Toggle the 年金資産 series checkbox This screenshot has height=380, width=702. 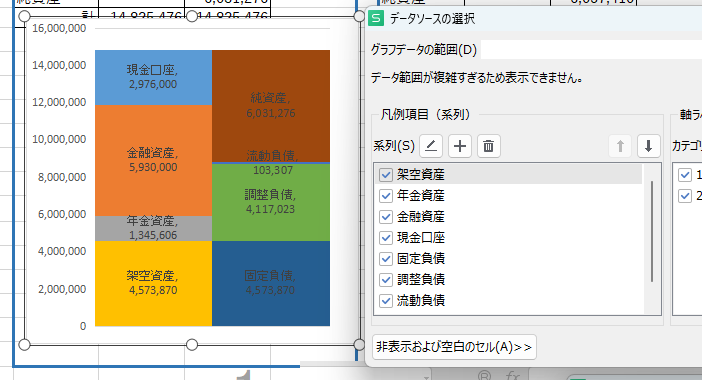[386, 196]
